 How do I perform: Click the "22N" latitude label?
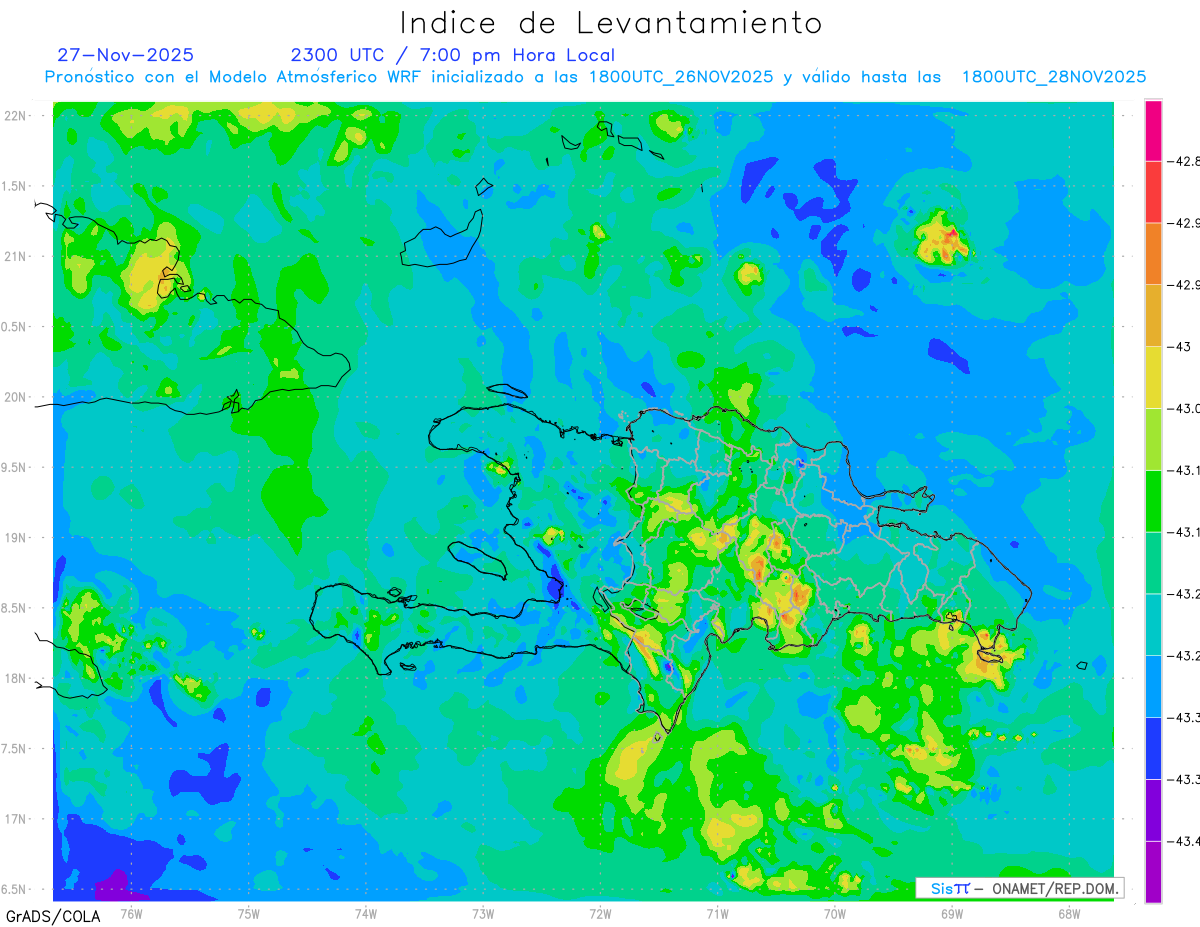pyautogui.click(x=16, y=116)
